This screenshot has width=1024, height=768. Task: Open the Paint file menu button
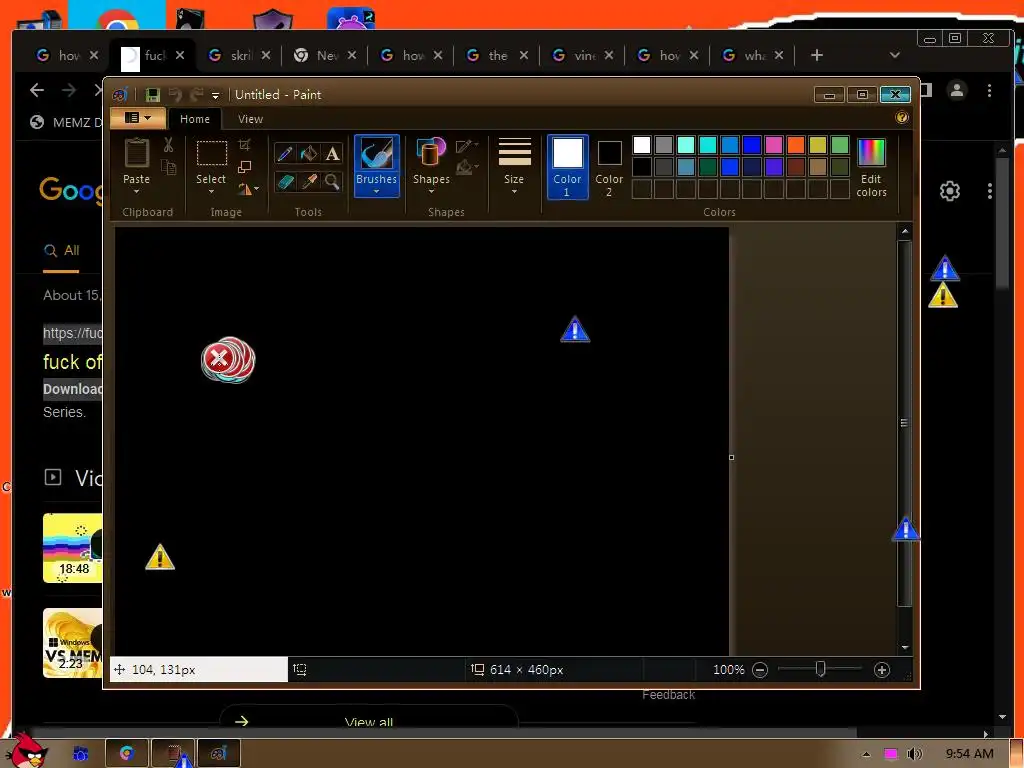(138, 118)
